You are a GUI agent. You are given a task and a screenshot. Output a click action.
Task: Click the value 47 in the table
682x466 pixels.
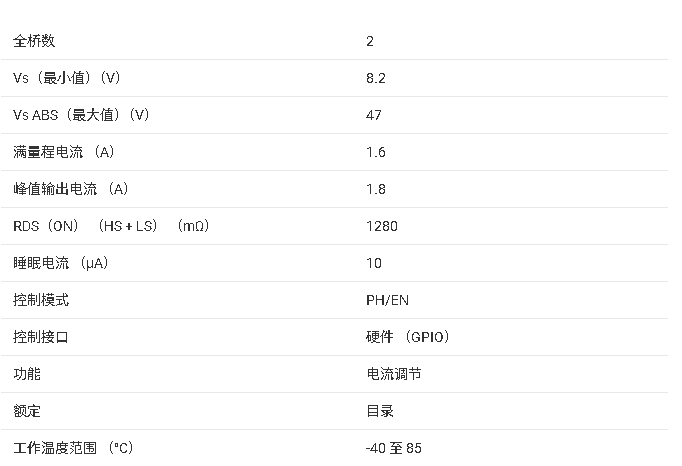(x=374, y=115)
